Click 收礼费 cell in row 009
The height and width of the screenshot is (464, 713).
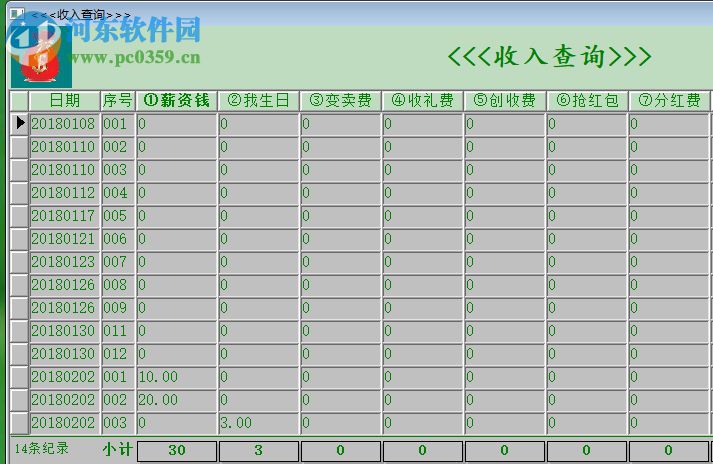click(x=422, y=308)
